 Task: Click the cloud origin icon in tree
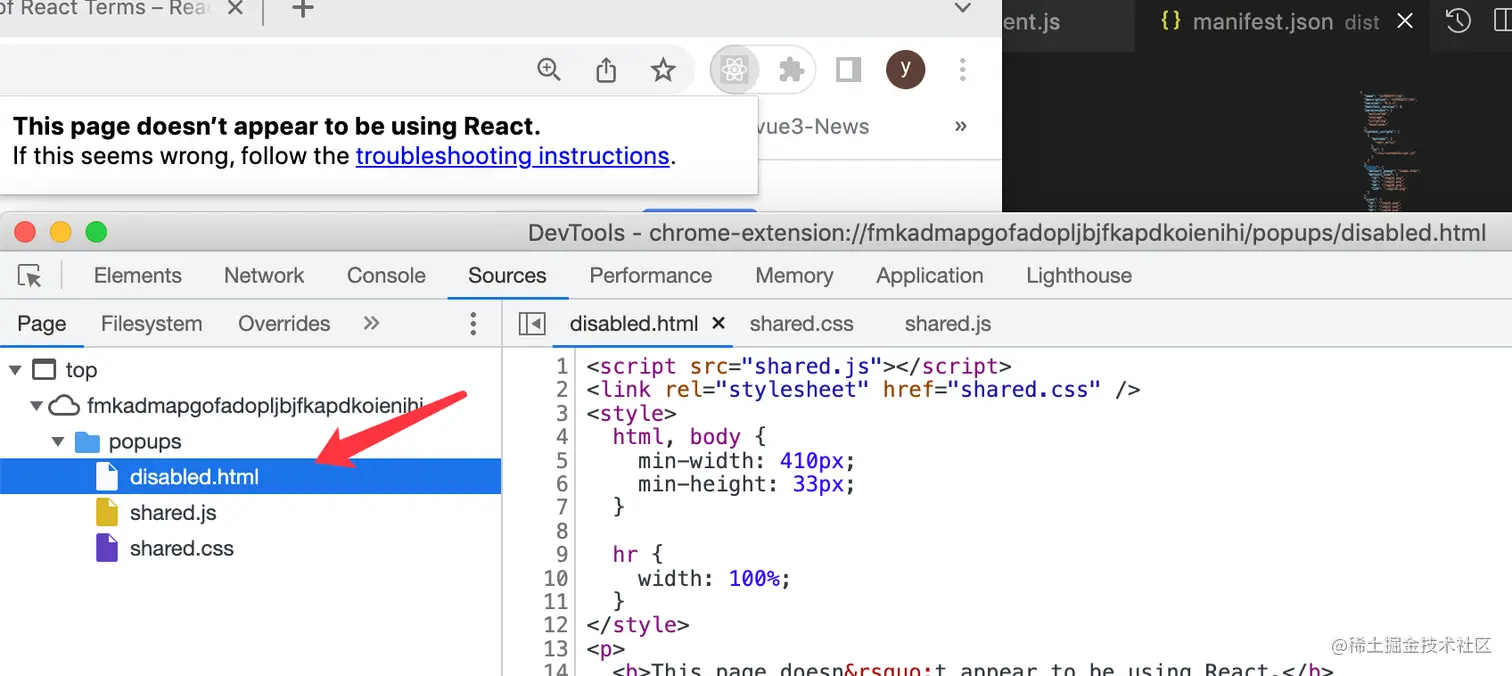click(x=64, y=405)
